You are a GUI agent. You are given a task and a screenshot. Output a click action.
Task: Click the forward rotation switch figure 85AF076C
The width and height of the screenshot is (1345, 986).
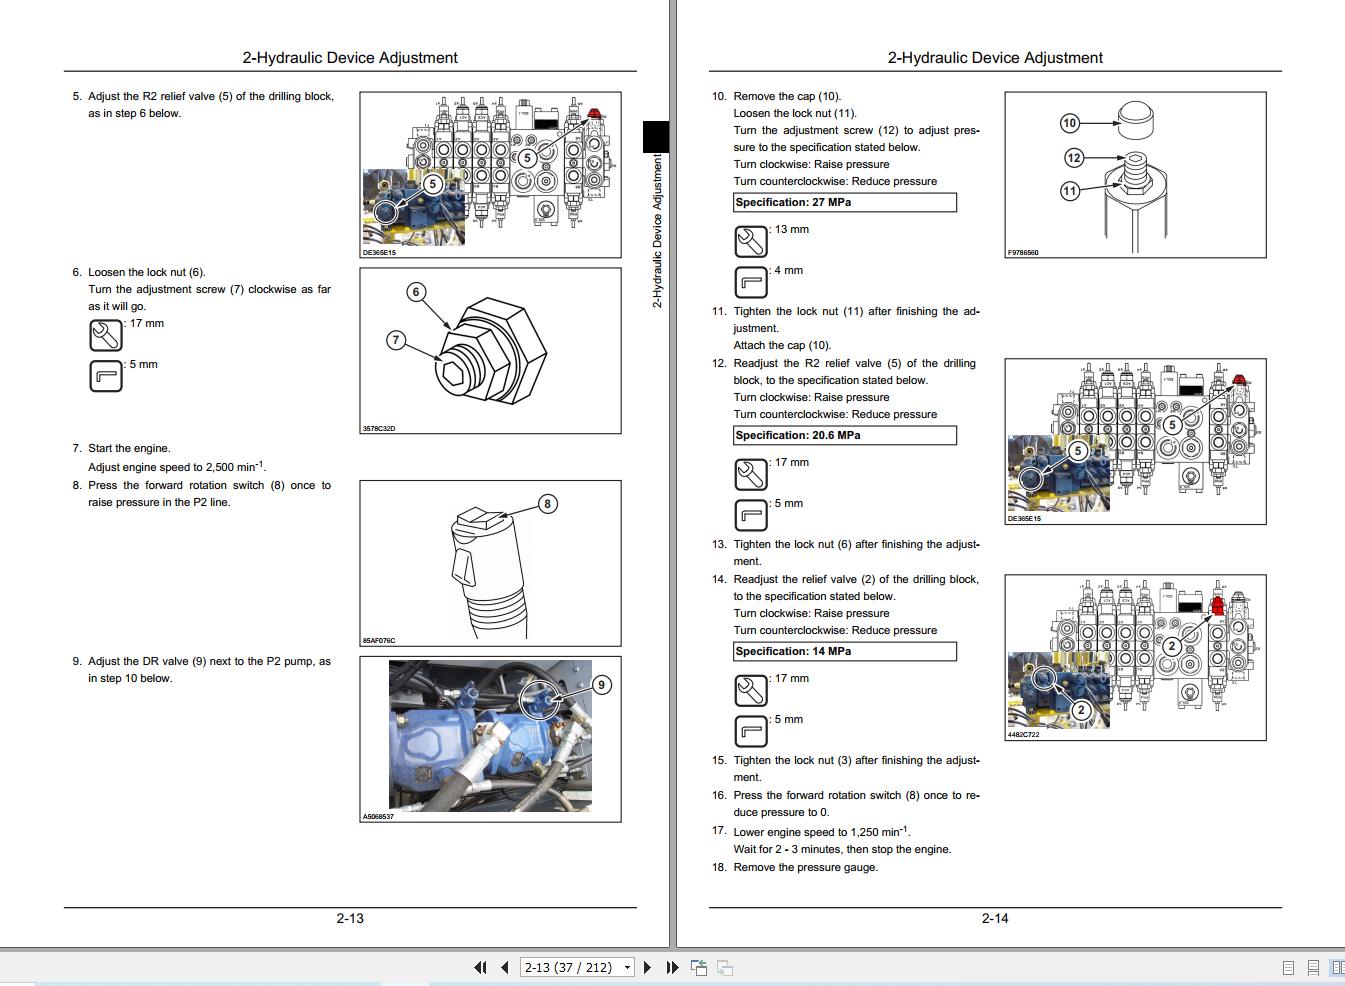pos(490,562)
